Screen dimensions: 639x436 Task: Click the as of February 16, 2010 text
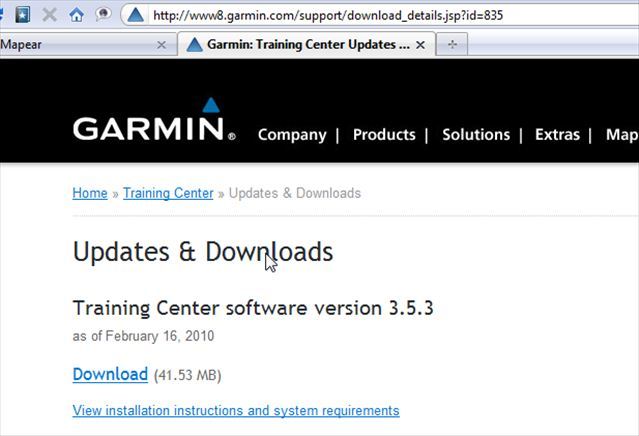point(143,336)
